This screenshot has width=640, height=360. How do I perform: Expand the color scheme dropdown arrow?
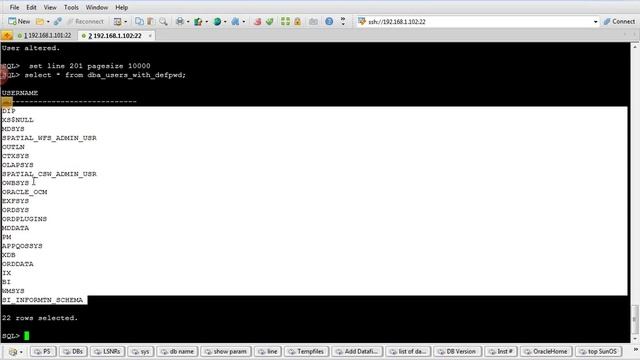[207, 22]
